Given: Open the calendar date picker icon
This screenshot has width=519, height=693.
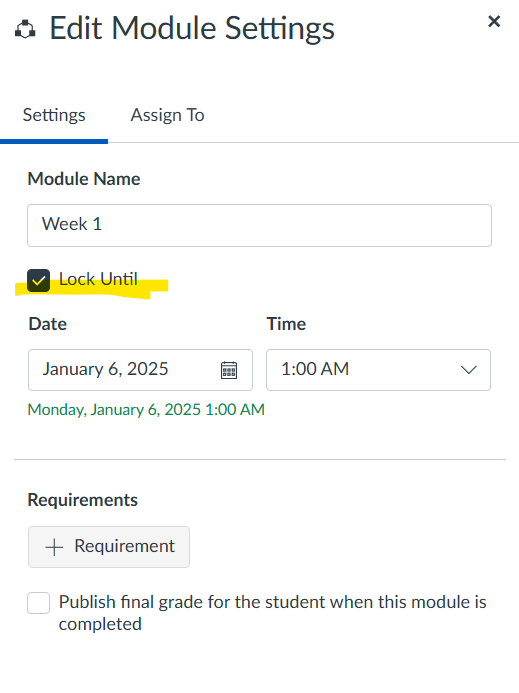Looking at the screenshot, I should [229, 370].
